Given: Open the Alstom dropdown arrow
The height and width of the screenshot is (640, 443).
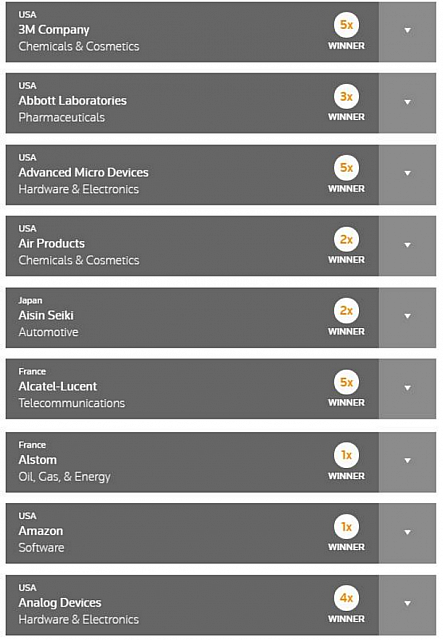Looking at the screenshot, I should [407, 462].
